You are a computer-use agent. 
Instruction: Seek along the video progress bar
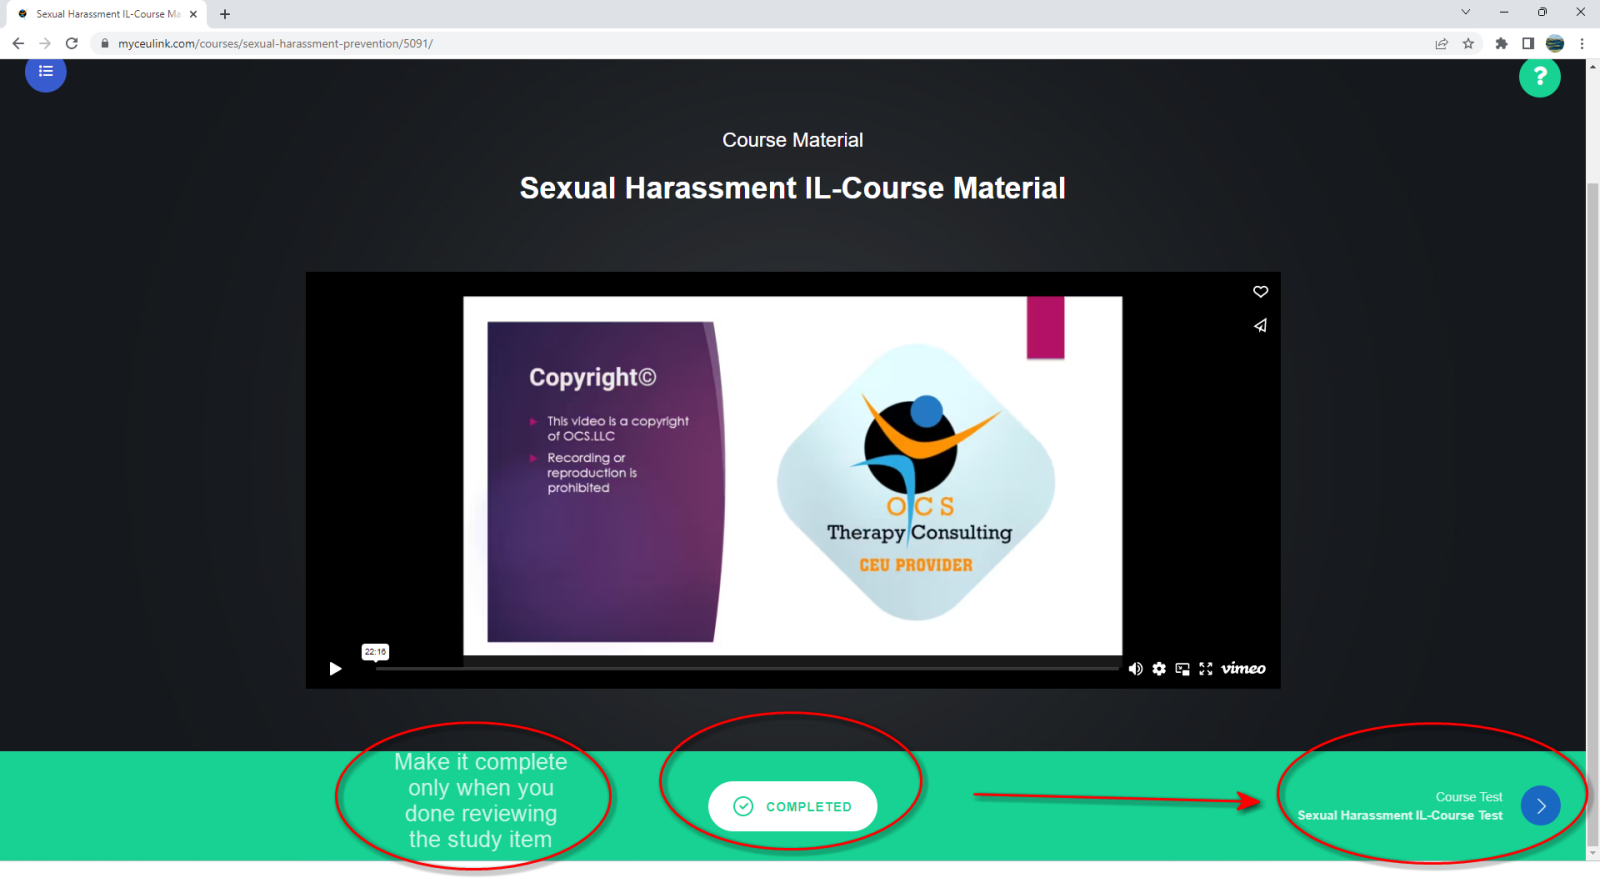click(x=746, y=669)
